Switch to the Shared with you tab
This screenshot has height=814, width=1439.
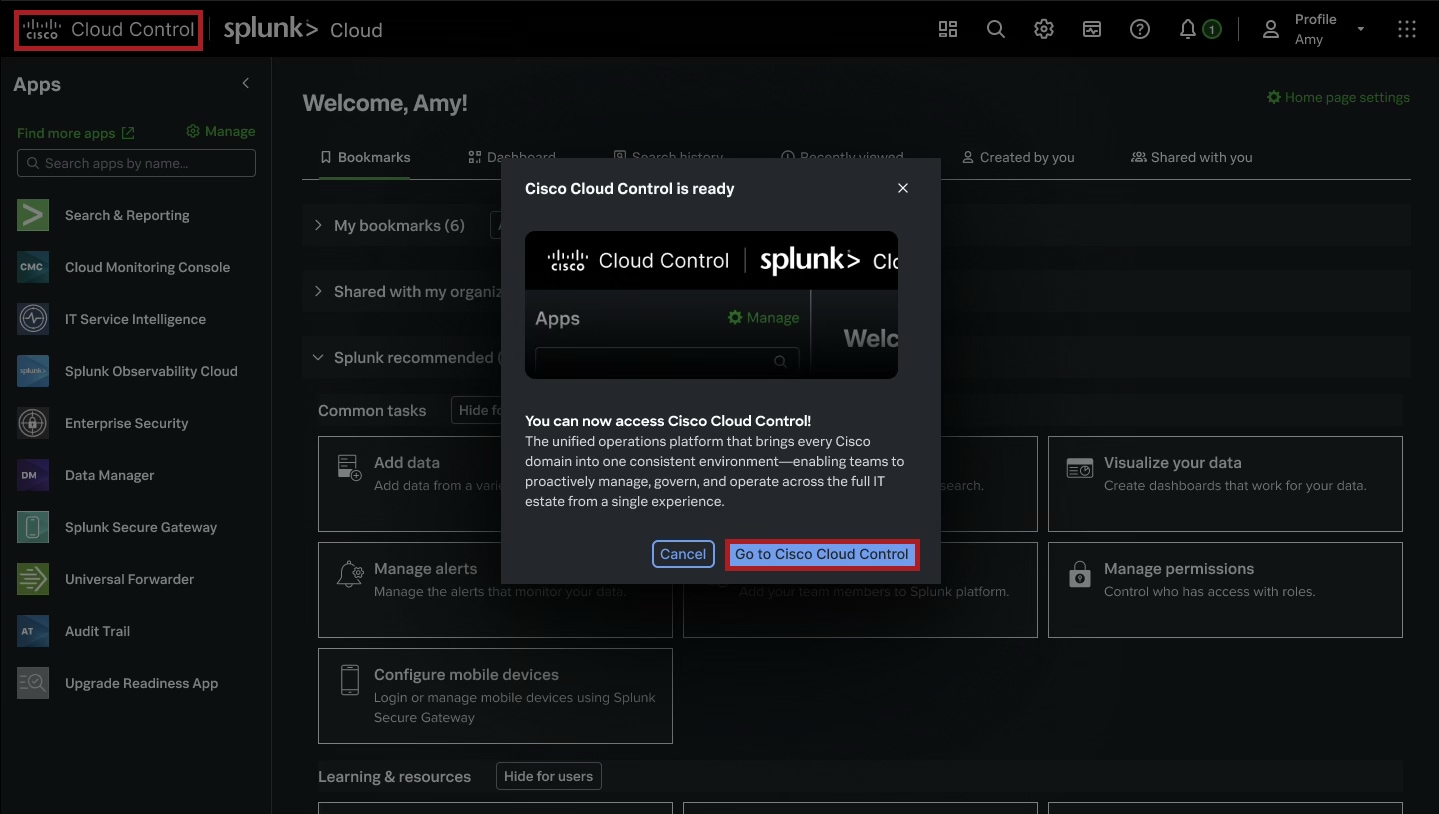pos(1191,157)
